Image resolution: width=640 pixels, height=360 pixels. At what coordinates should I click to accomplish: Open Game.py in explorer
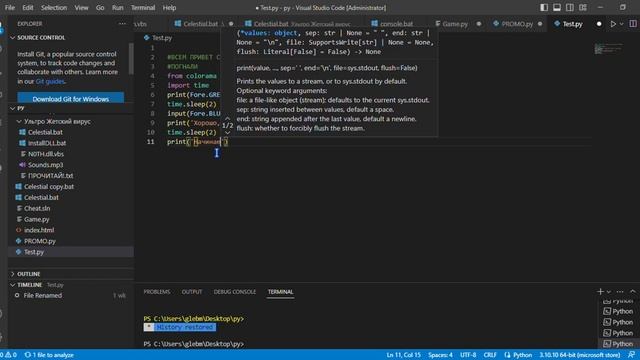pos(37,219)
